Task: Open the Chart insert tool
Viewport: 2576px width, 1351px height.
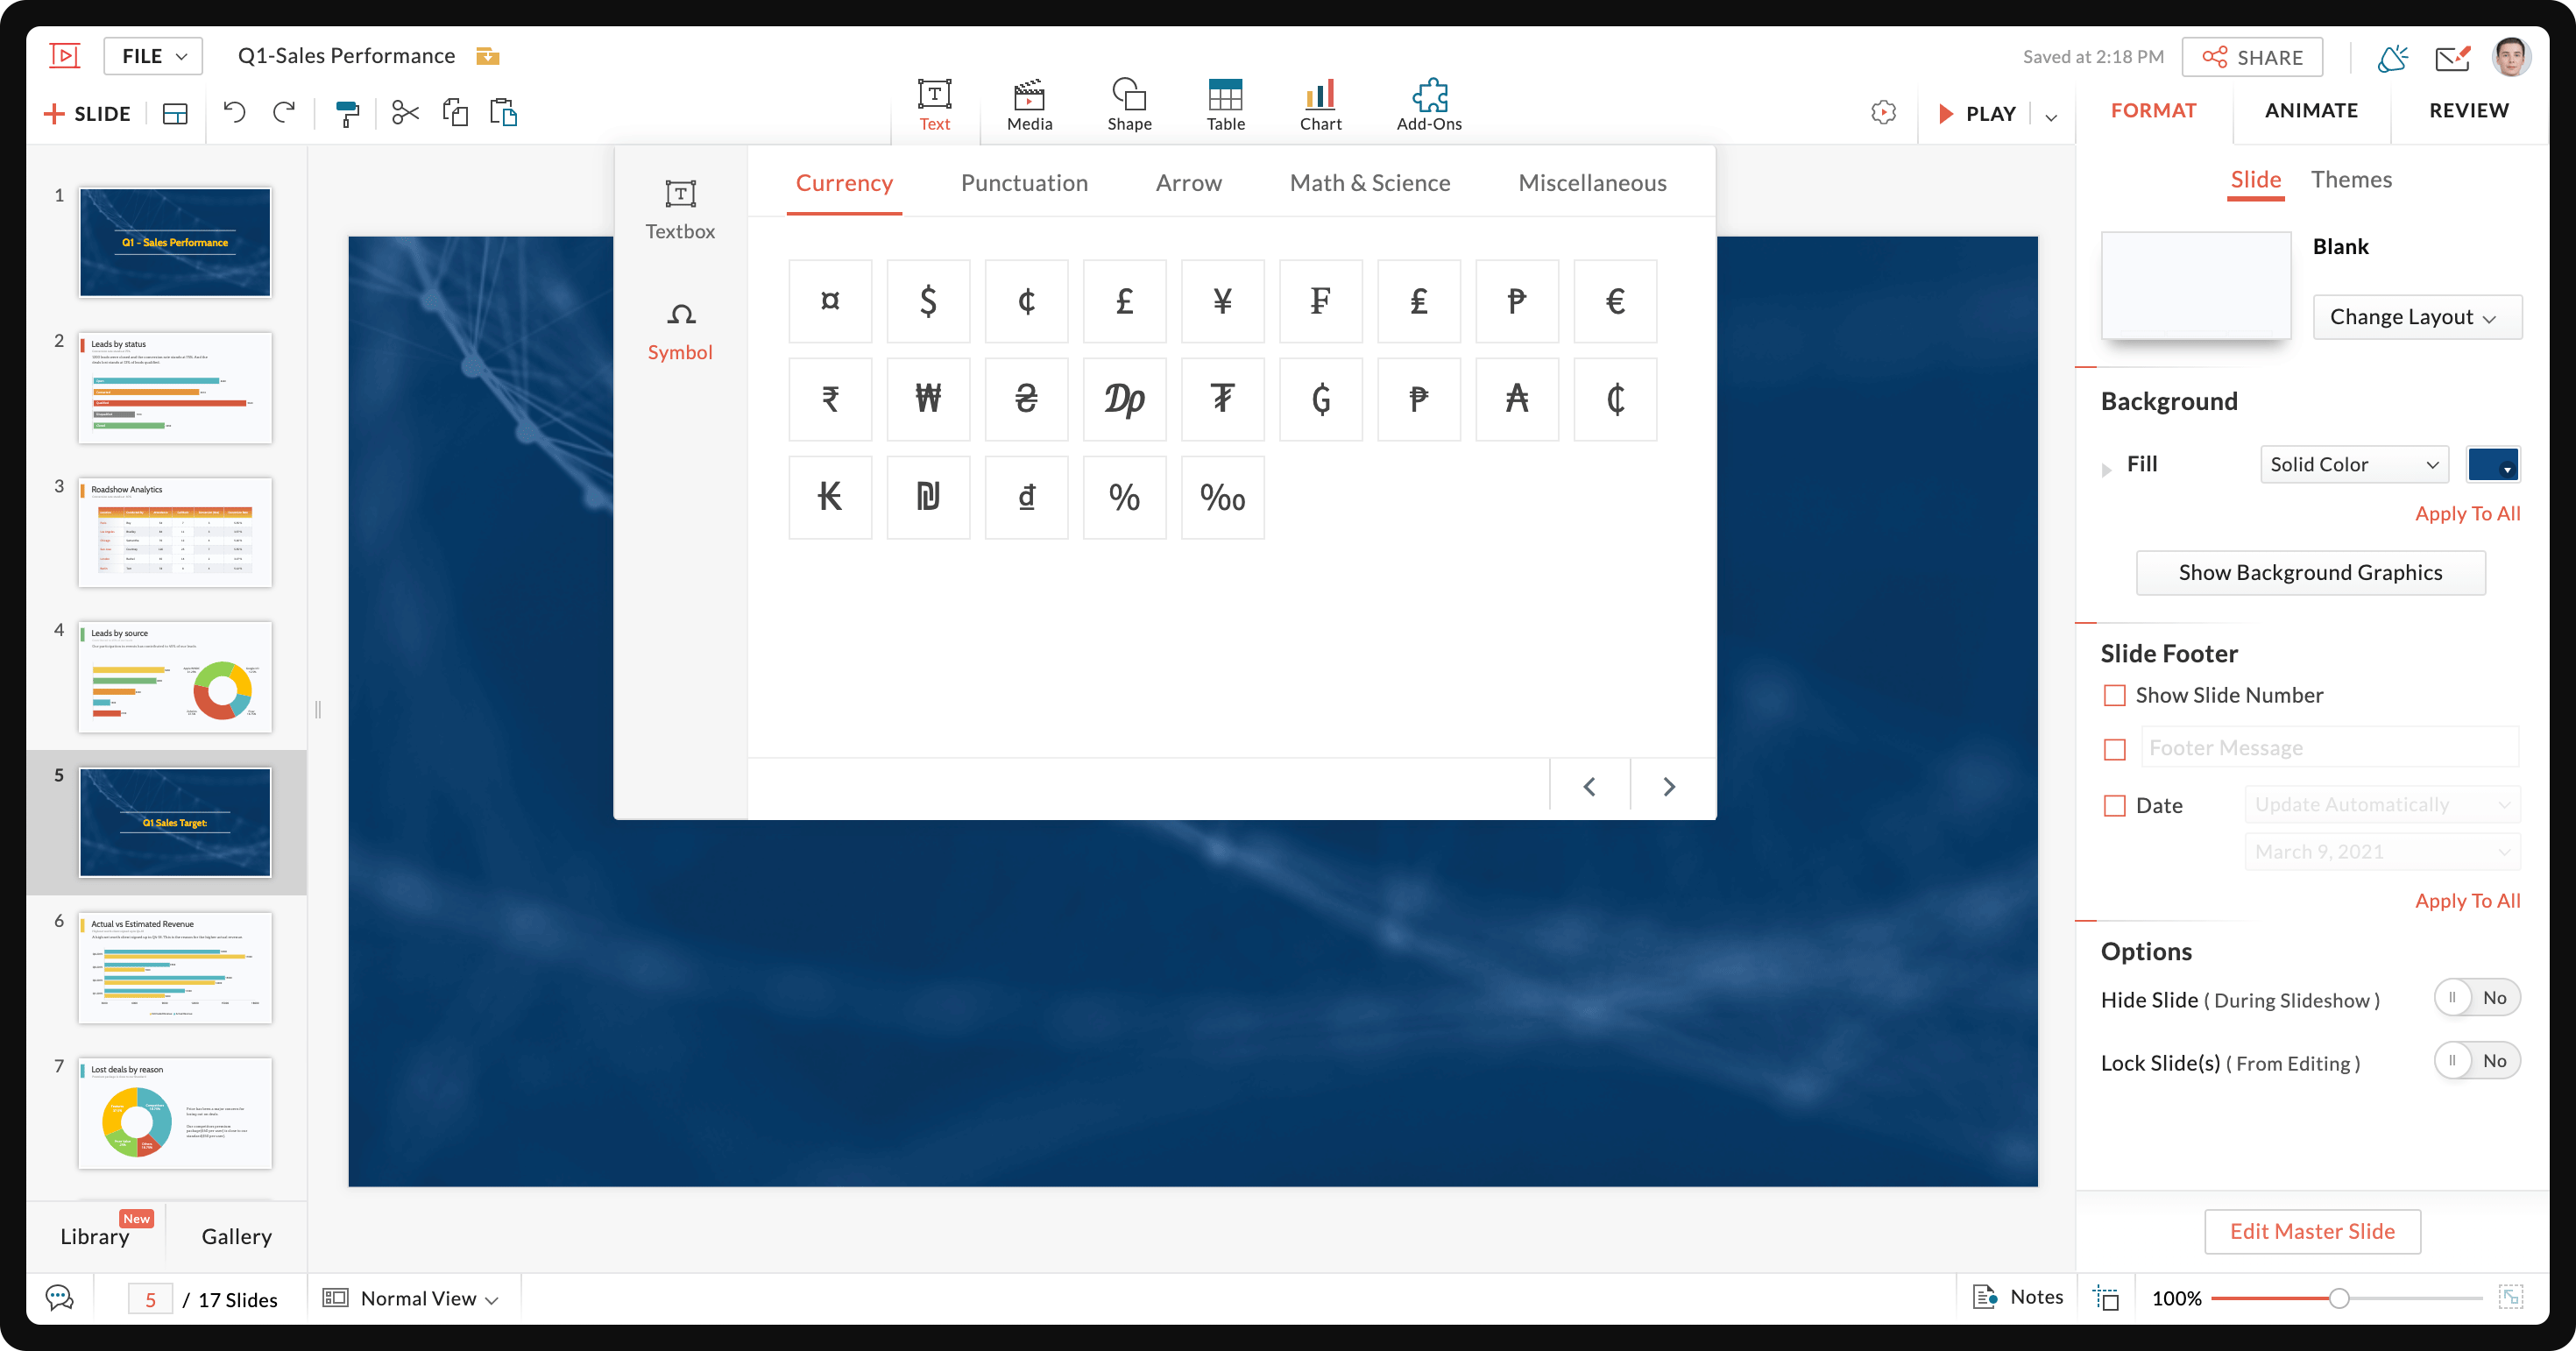Action: click(x=1320, y=105)
